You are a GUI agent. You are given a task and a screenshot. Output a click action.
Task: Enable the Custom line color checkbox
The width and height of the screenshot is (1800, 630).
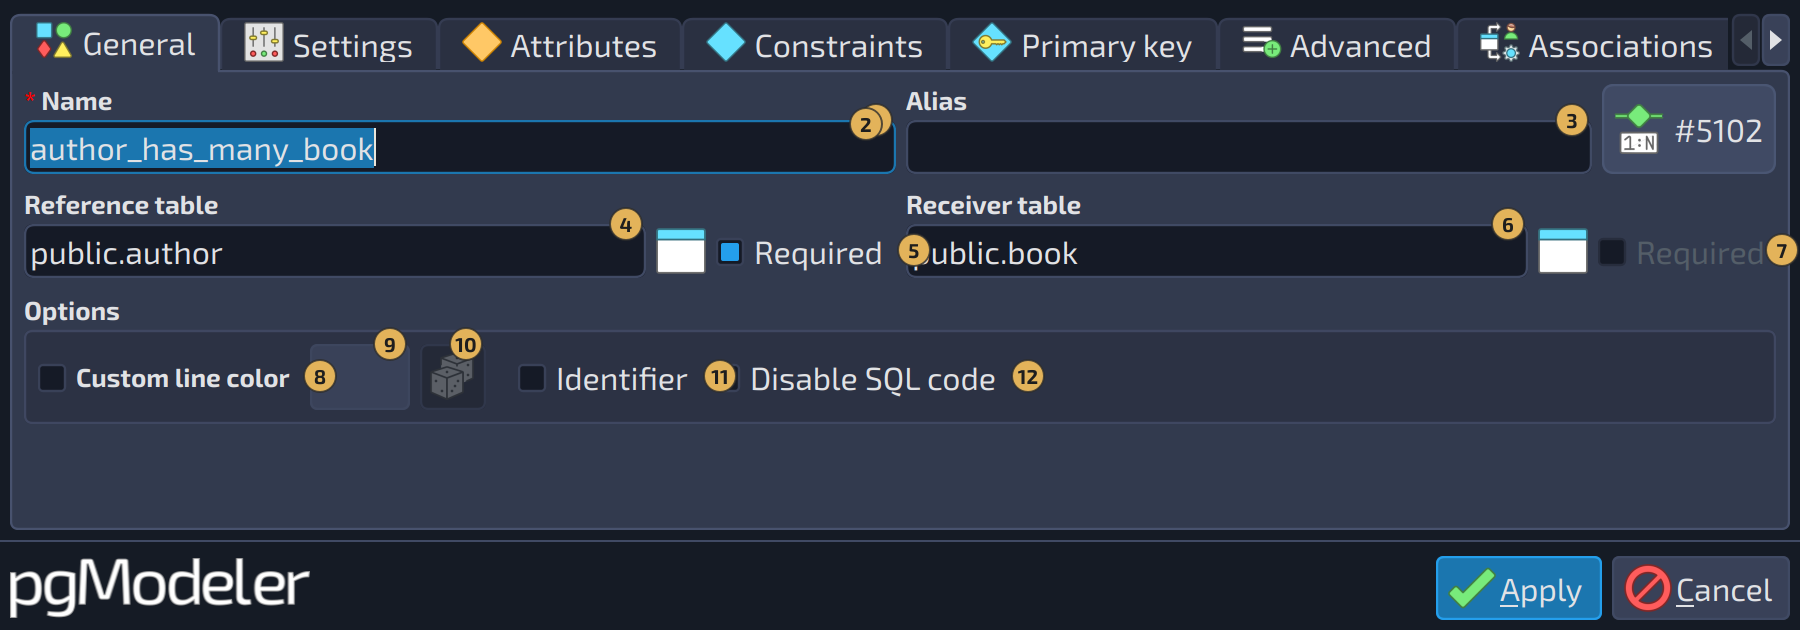(x=52, y=378)
